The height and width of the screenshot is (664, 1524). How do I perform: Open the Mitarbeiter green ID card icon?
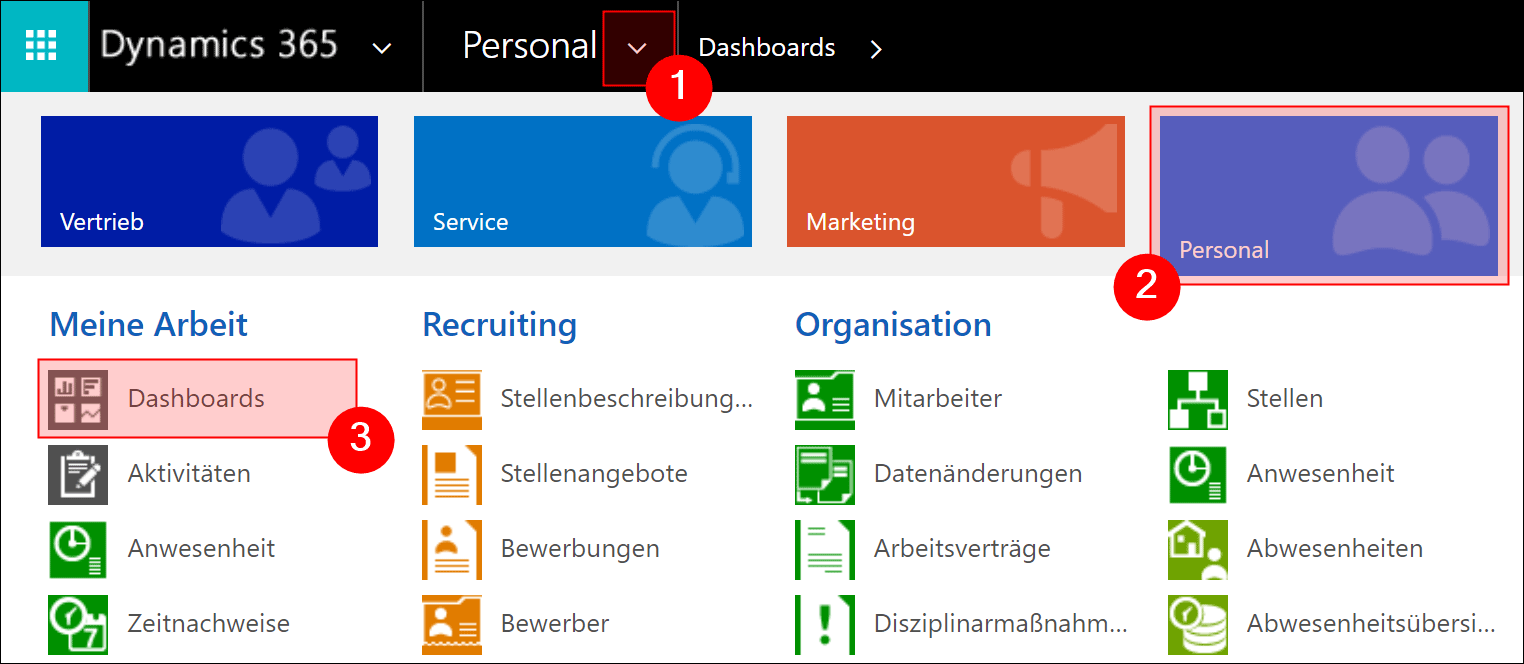pos(824,399)
